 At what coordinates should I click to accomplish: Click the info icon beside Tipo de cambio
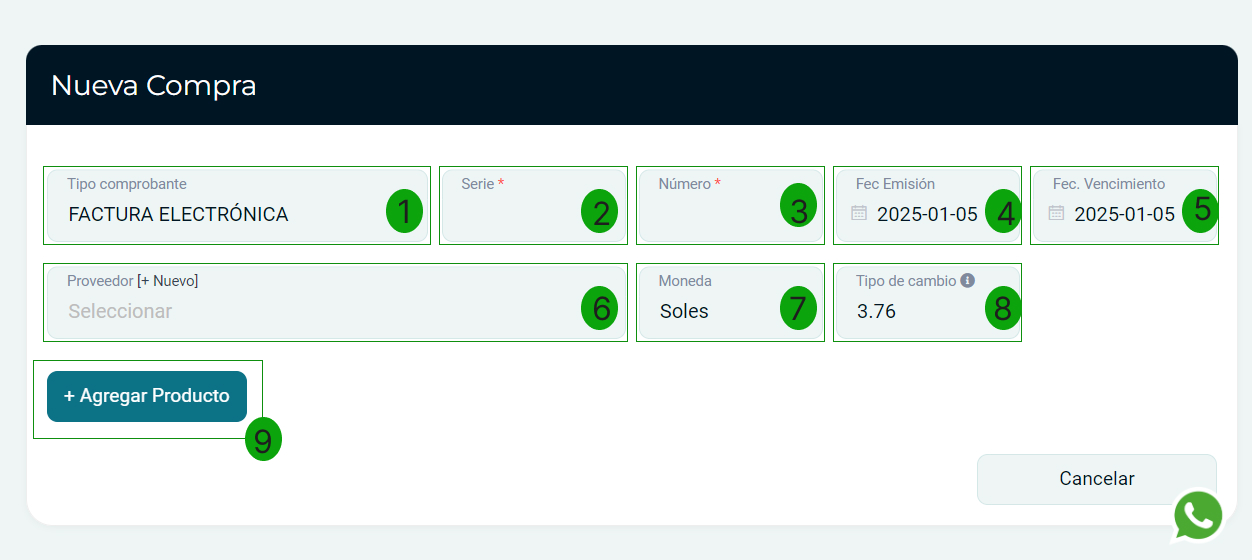pos(967,281)
